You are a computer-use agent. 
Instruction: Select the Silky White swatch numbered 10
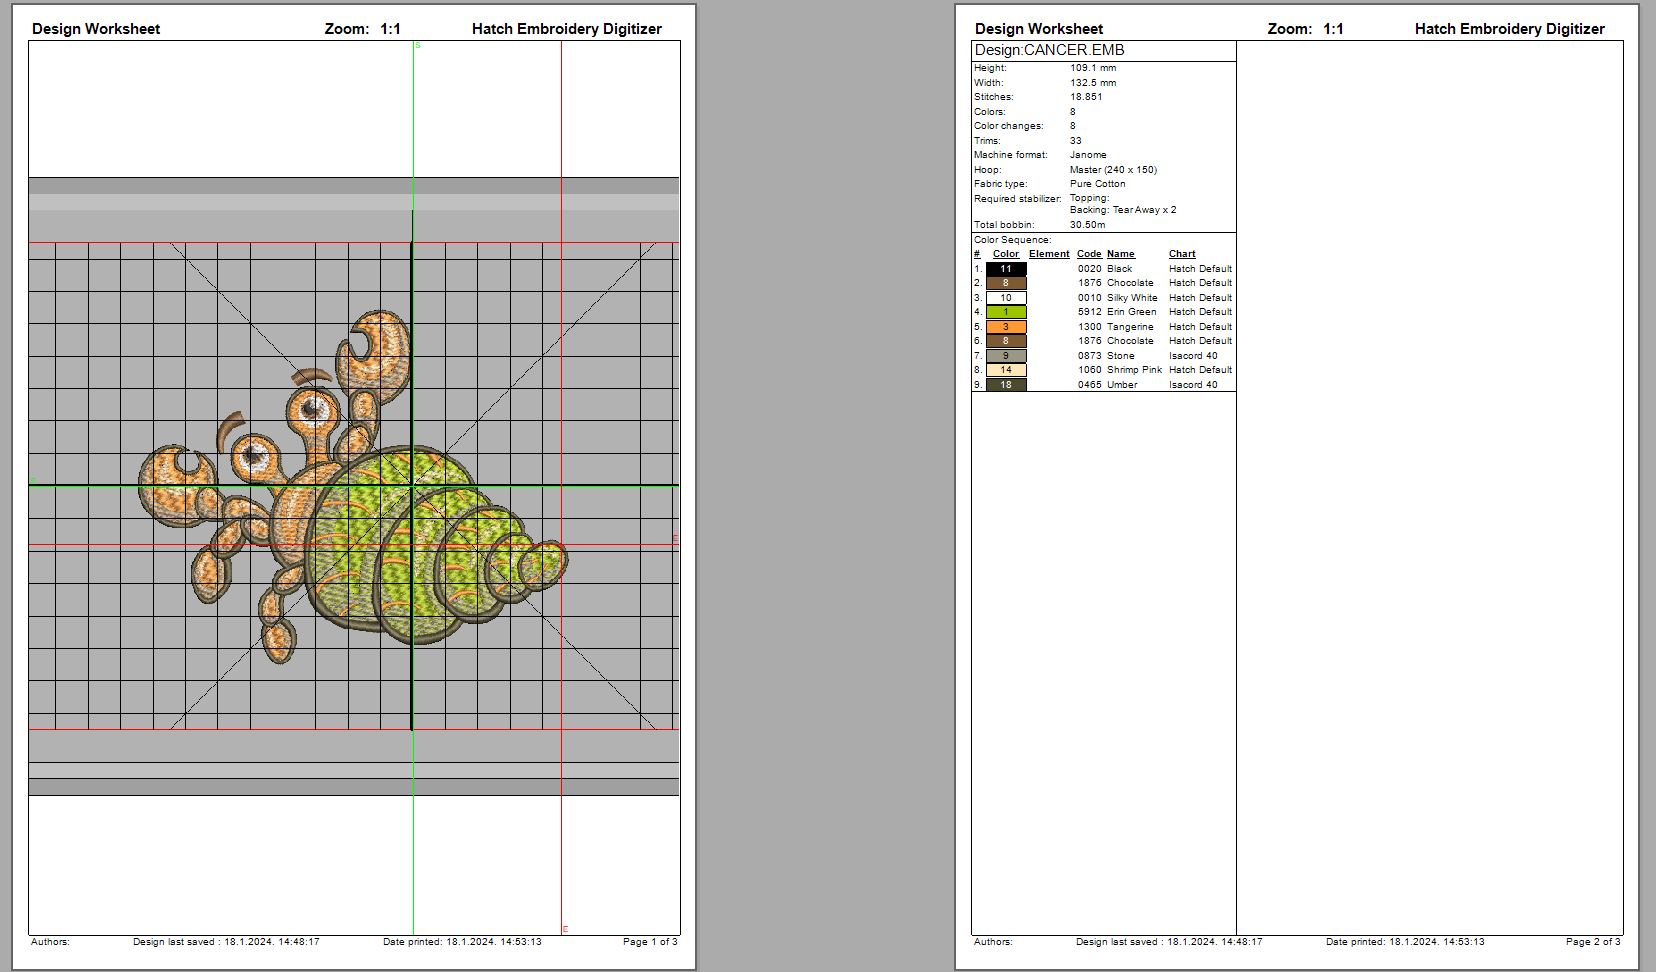pos(1006,298)
